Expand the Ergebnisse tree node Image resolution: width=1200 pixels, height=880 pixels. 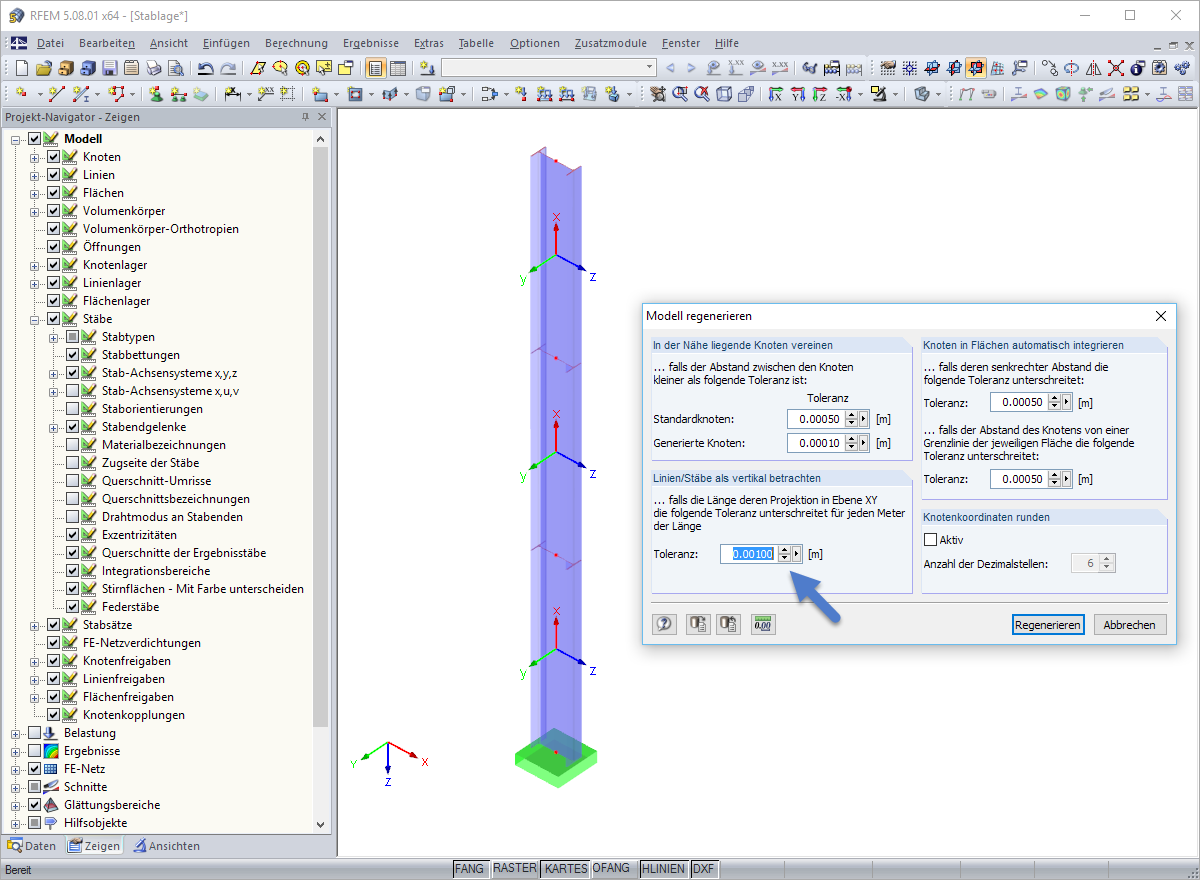point(16,751)
